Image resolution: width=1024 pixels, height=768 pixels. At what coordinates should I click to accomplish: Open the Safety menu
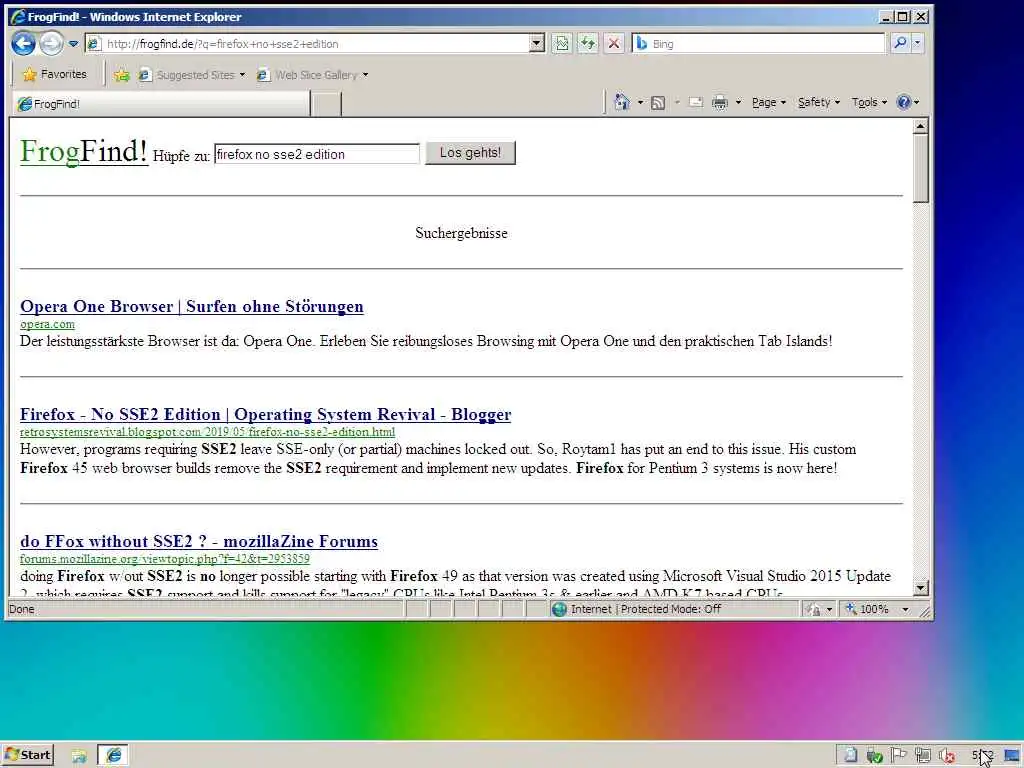pyautogui.click(x=819, y=103)
